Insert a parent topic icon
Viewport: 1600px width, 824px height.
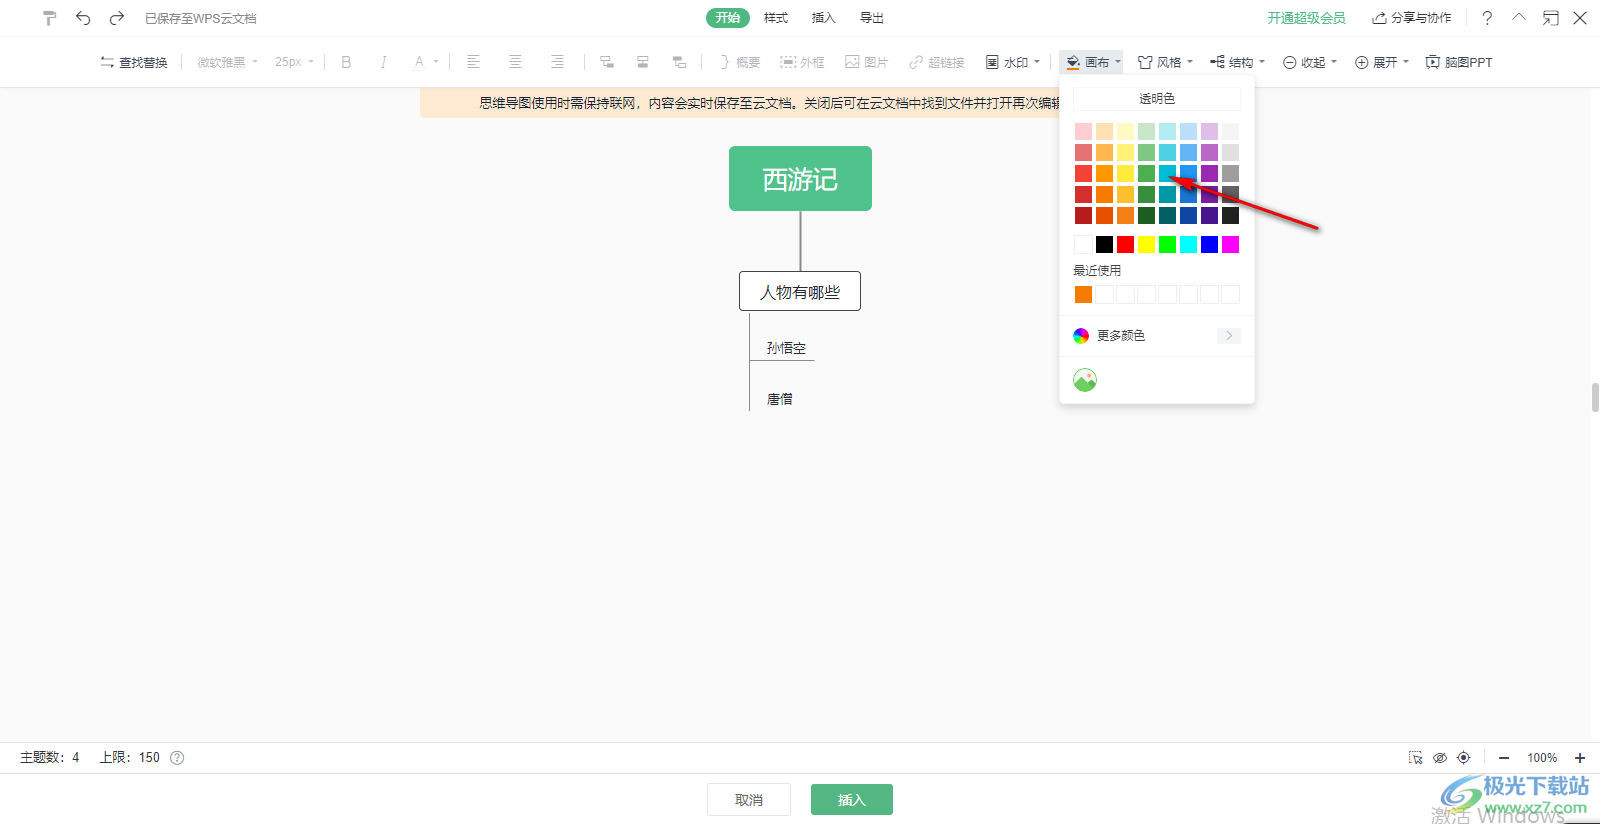point(679,62)
